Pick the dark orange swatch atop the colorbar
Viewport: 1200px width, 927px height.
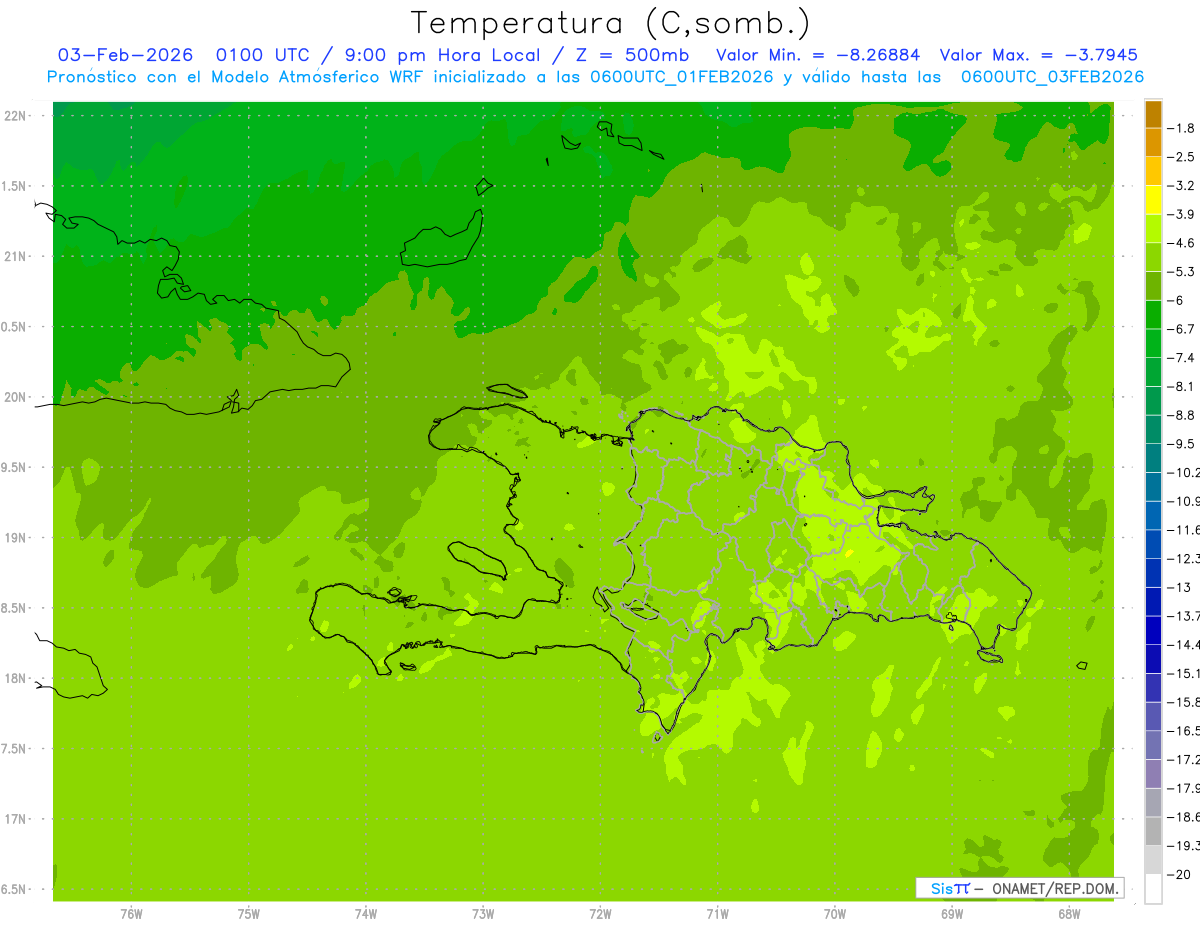[1153, 114]
